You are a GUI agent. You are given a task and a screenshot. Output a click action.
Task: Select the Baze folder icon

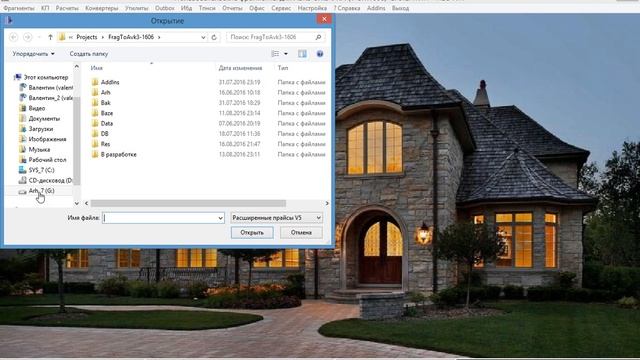95,113
